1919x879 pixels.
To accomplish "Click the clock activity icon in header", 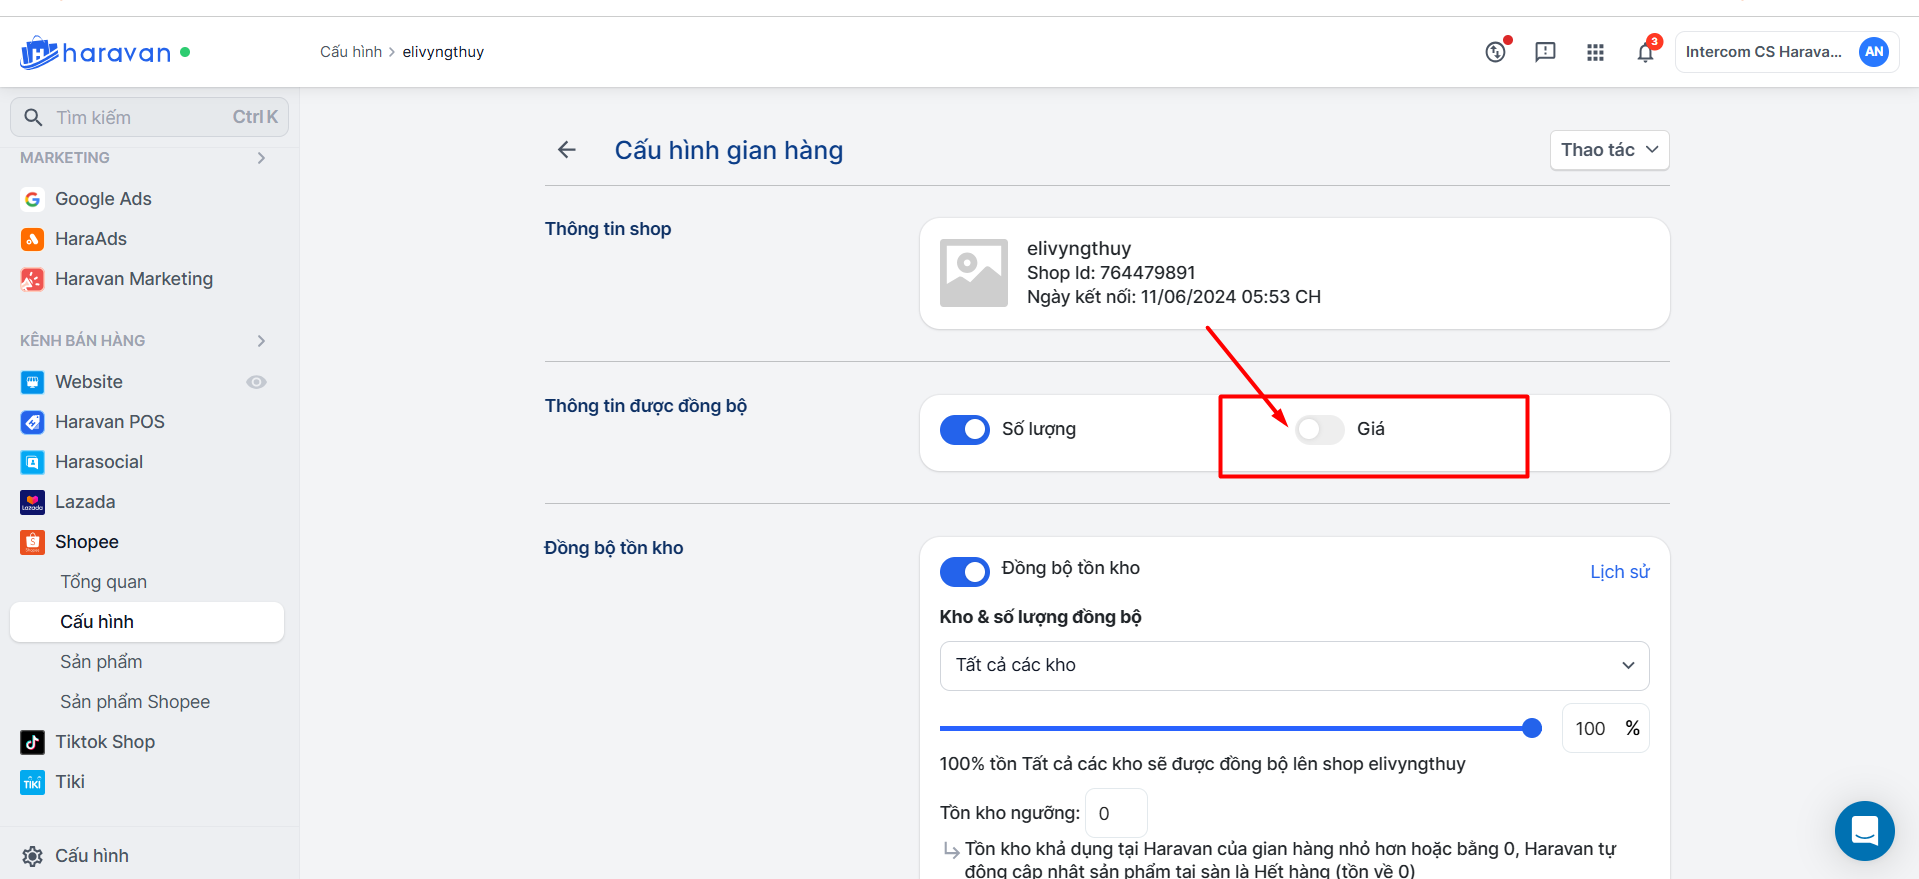I will [1495, 52].
